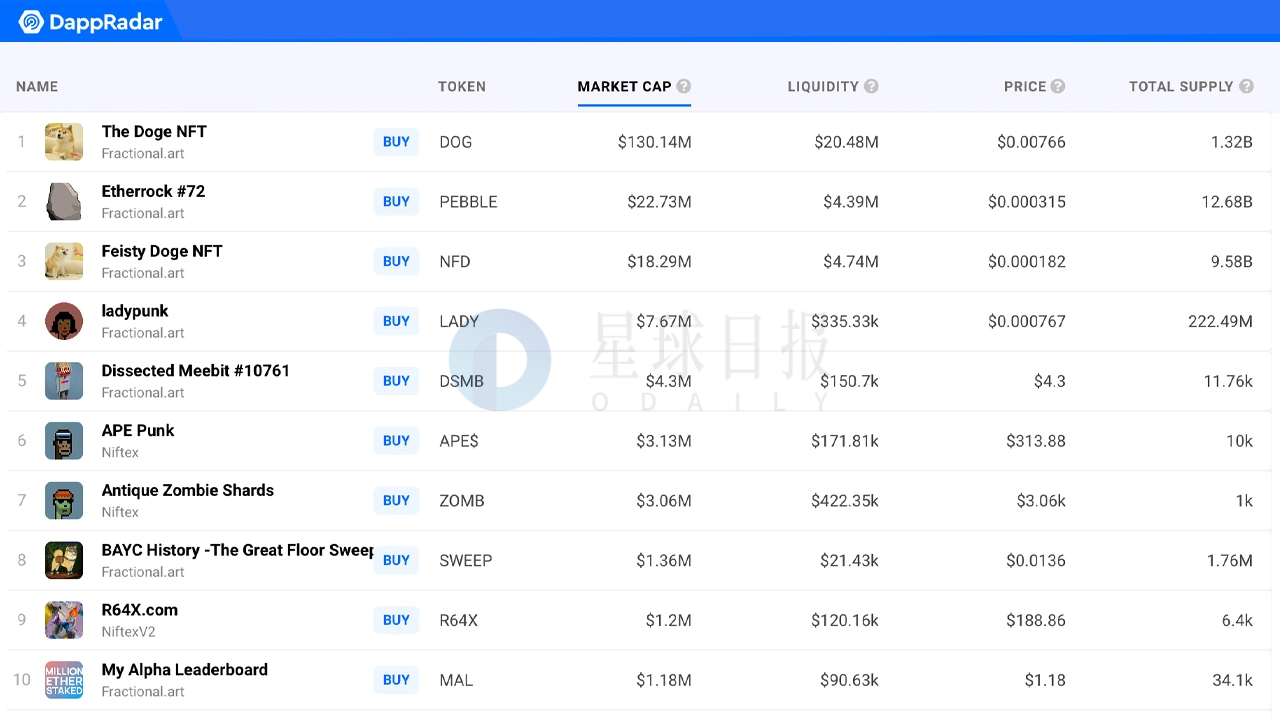Select the NiftexV2 platform label

point(128,632)
